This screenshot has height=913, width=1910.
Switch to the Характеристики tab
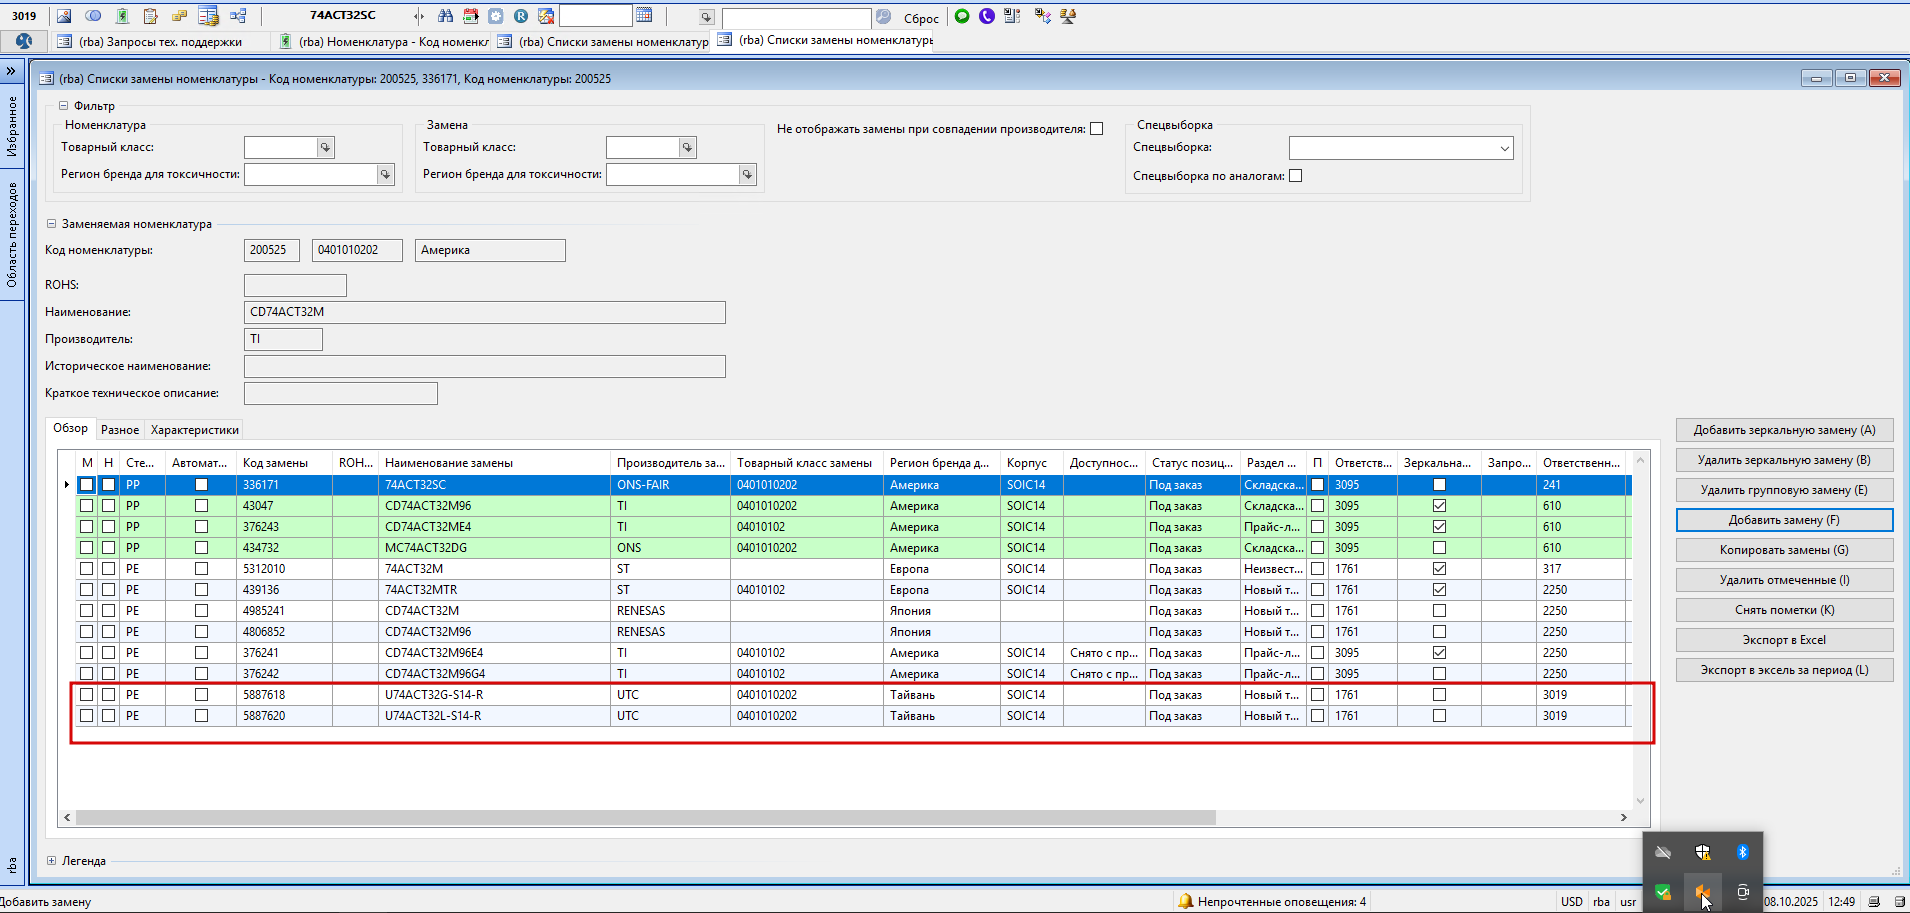coord(195,430)
